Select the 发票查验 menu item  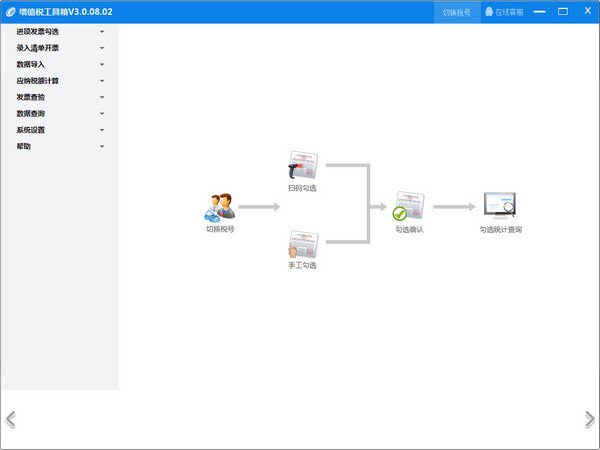(x=31, y=97)
